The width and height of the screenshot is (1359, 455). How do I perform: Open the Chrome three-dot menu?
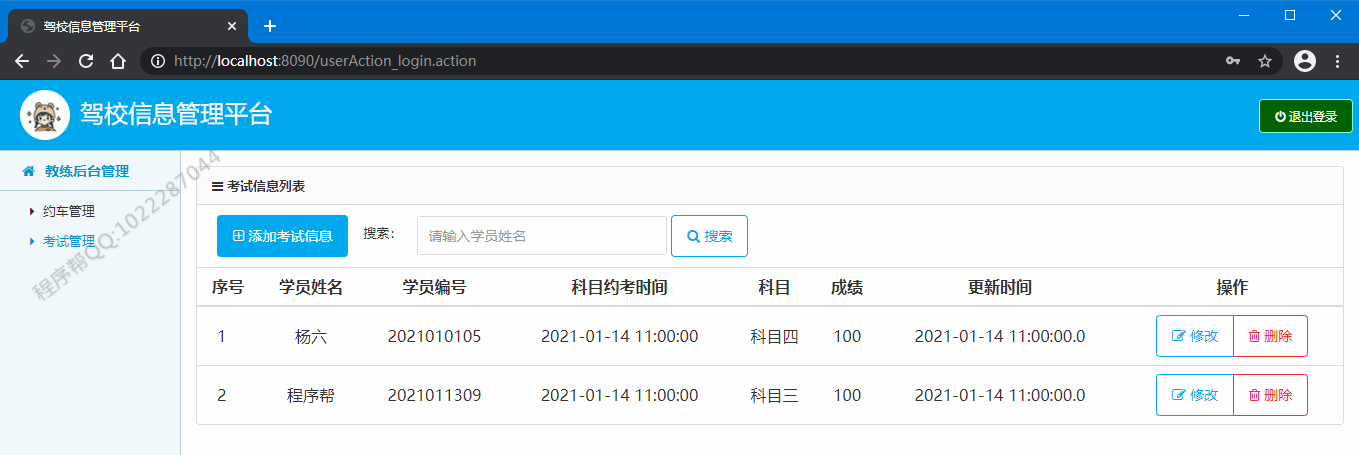pos(1338,61)
